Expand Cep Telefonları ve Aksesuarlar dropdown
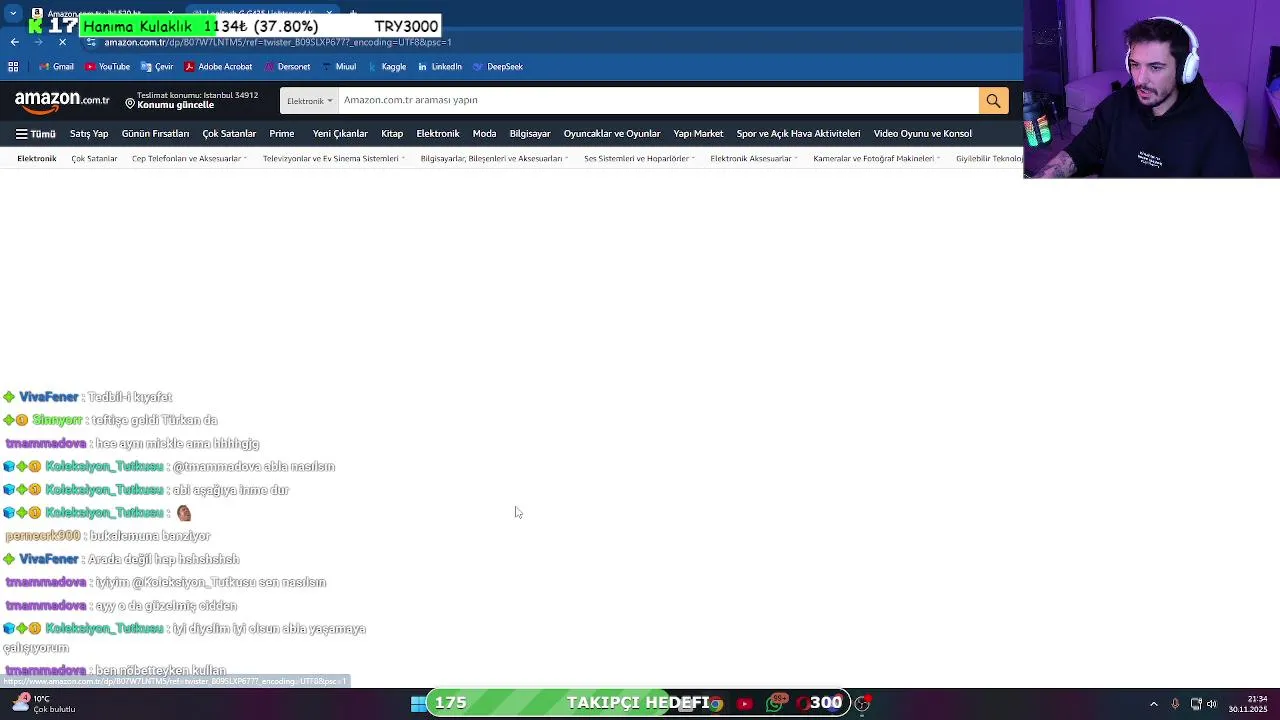This screenshot has height=720, width=1280. [189, 159]
